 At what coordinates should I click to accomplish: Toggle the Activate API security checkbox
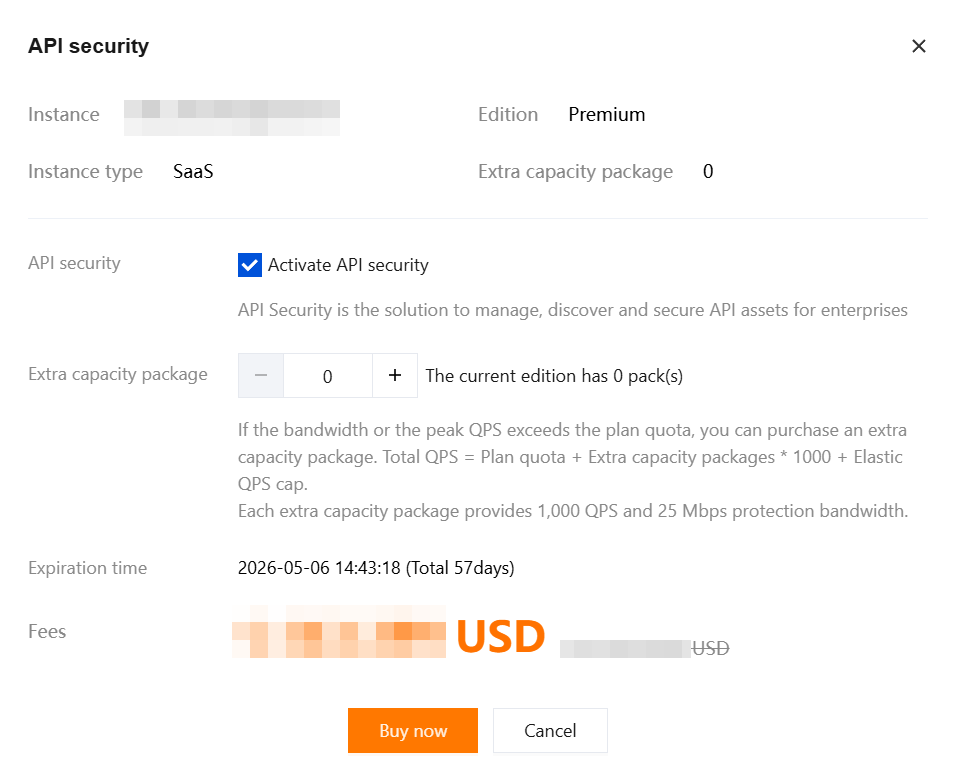pos(250,265)
